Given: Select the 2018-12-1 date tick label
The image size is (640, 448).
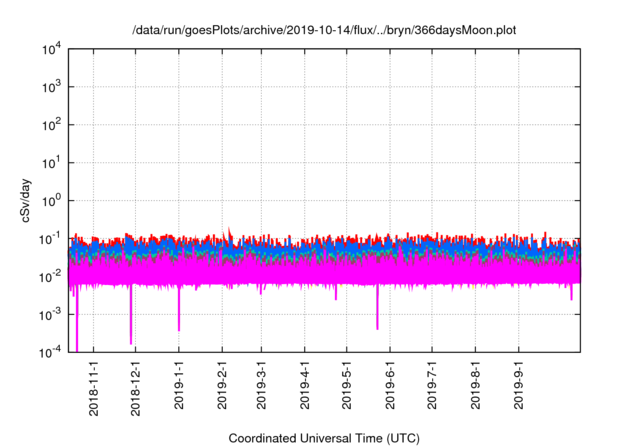Looking at the screenshot, I should click(x=136, y=389).
